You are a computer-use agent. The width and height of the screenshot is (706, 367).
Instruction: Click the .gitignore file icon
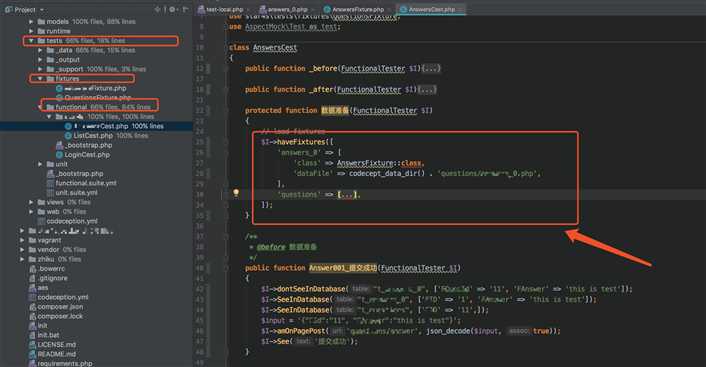click(32, 278)
